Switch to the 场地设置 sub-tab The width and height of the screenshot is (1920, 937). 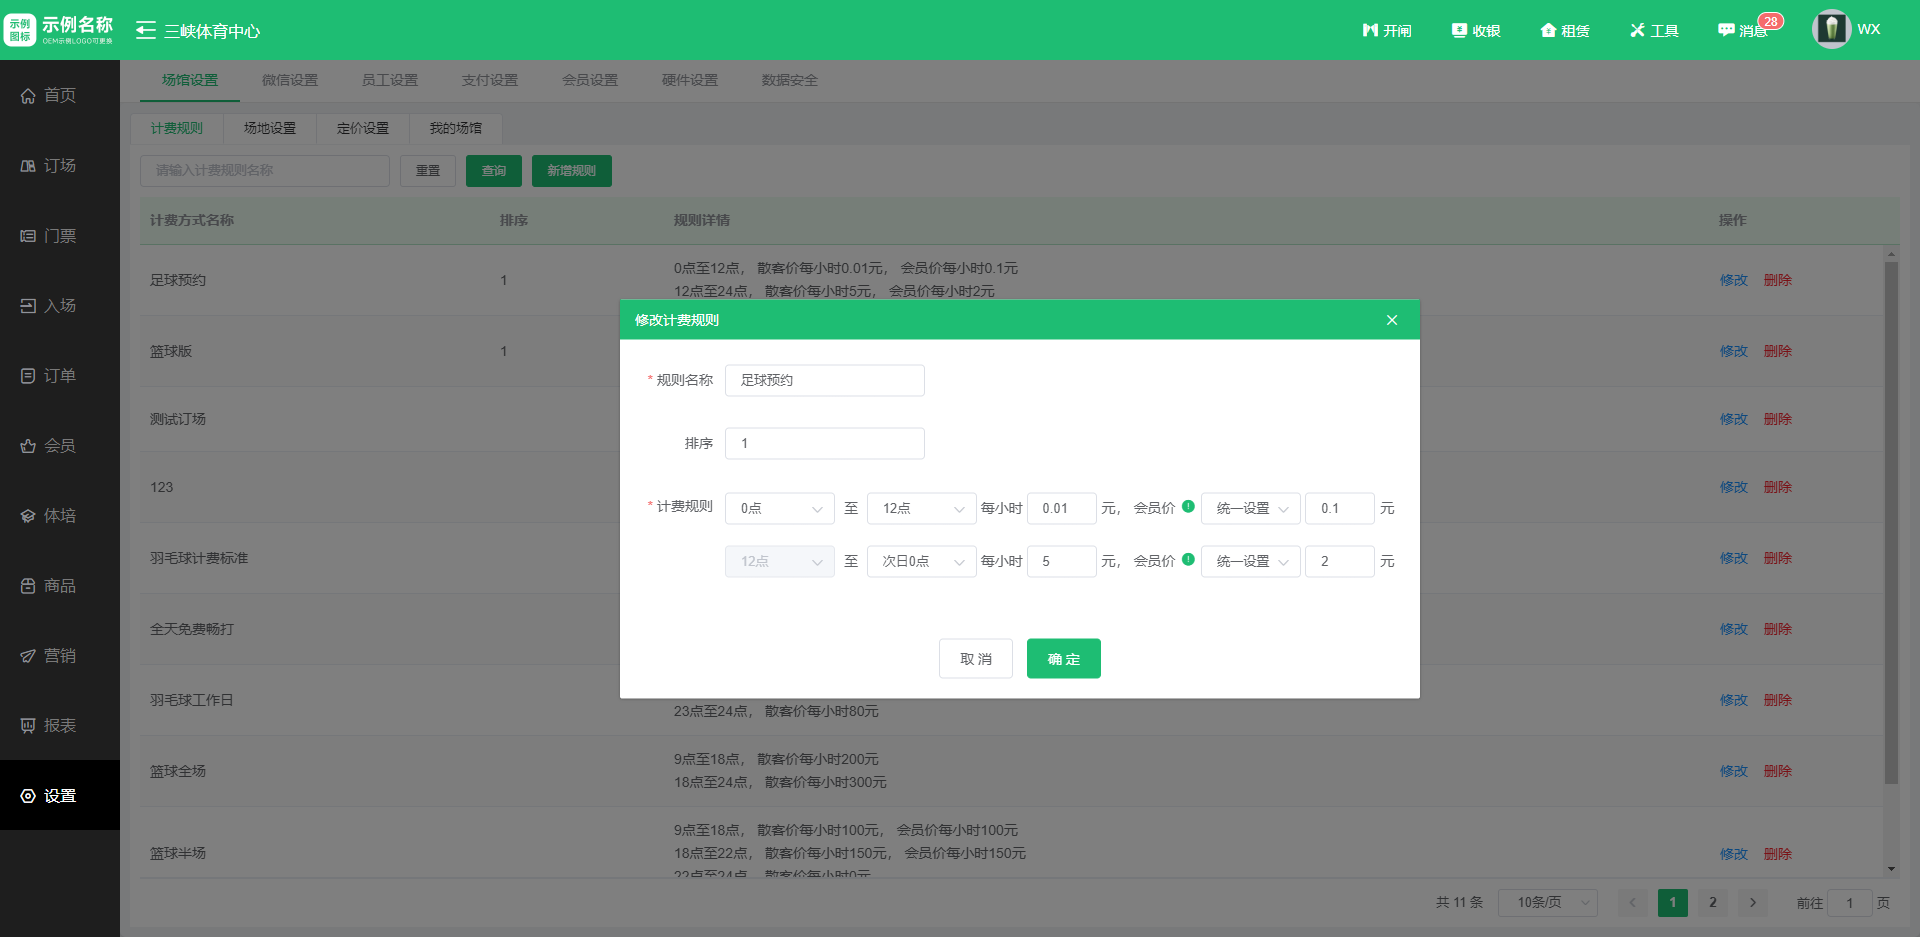[x=270, y=128]
